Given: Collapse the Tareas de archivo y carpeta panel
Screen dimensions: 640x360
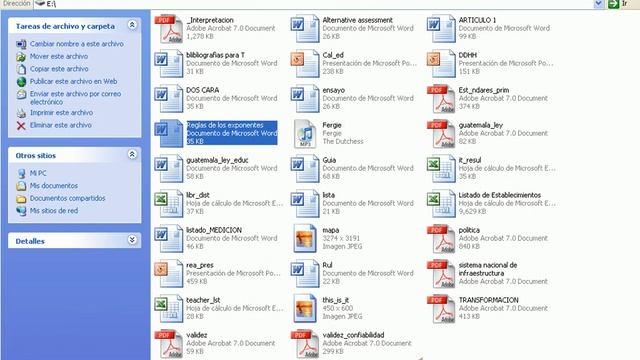Looking at the screenshot, I should (x=132, y=25).
